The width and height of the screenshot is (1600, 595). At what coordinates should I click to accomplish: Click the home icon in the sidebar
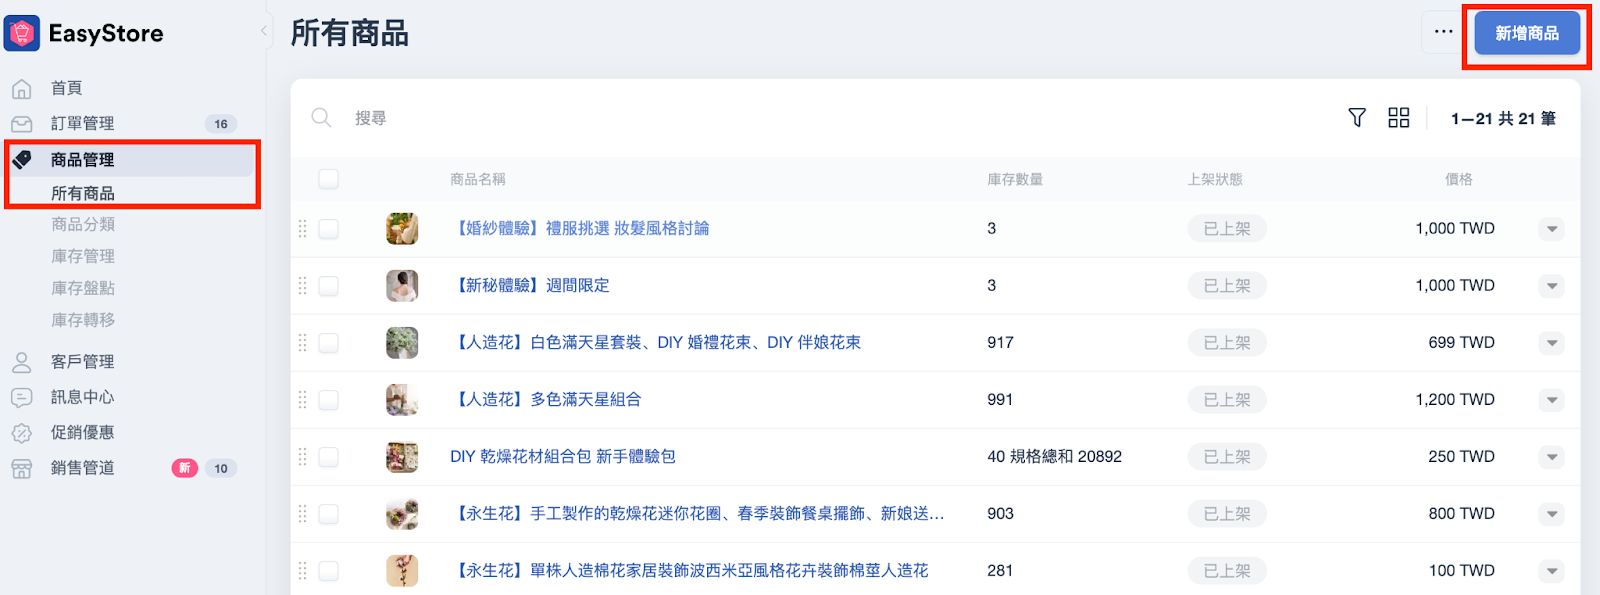[22, 89]
